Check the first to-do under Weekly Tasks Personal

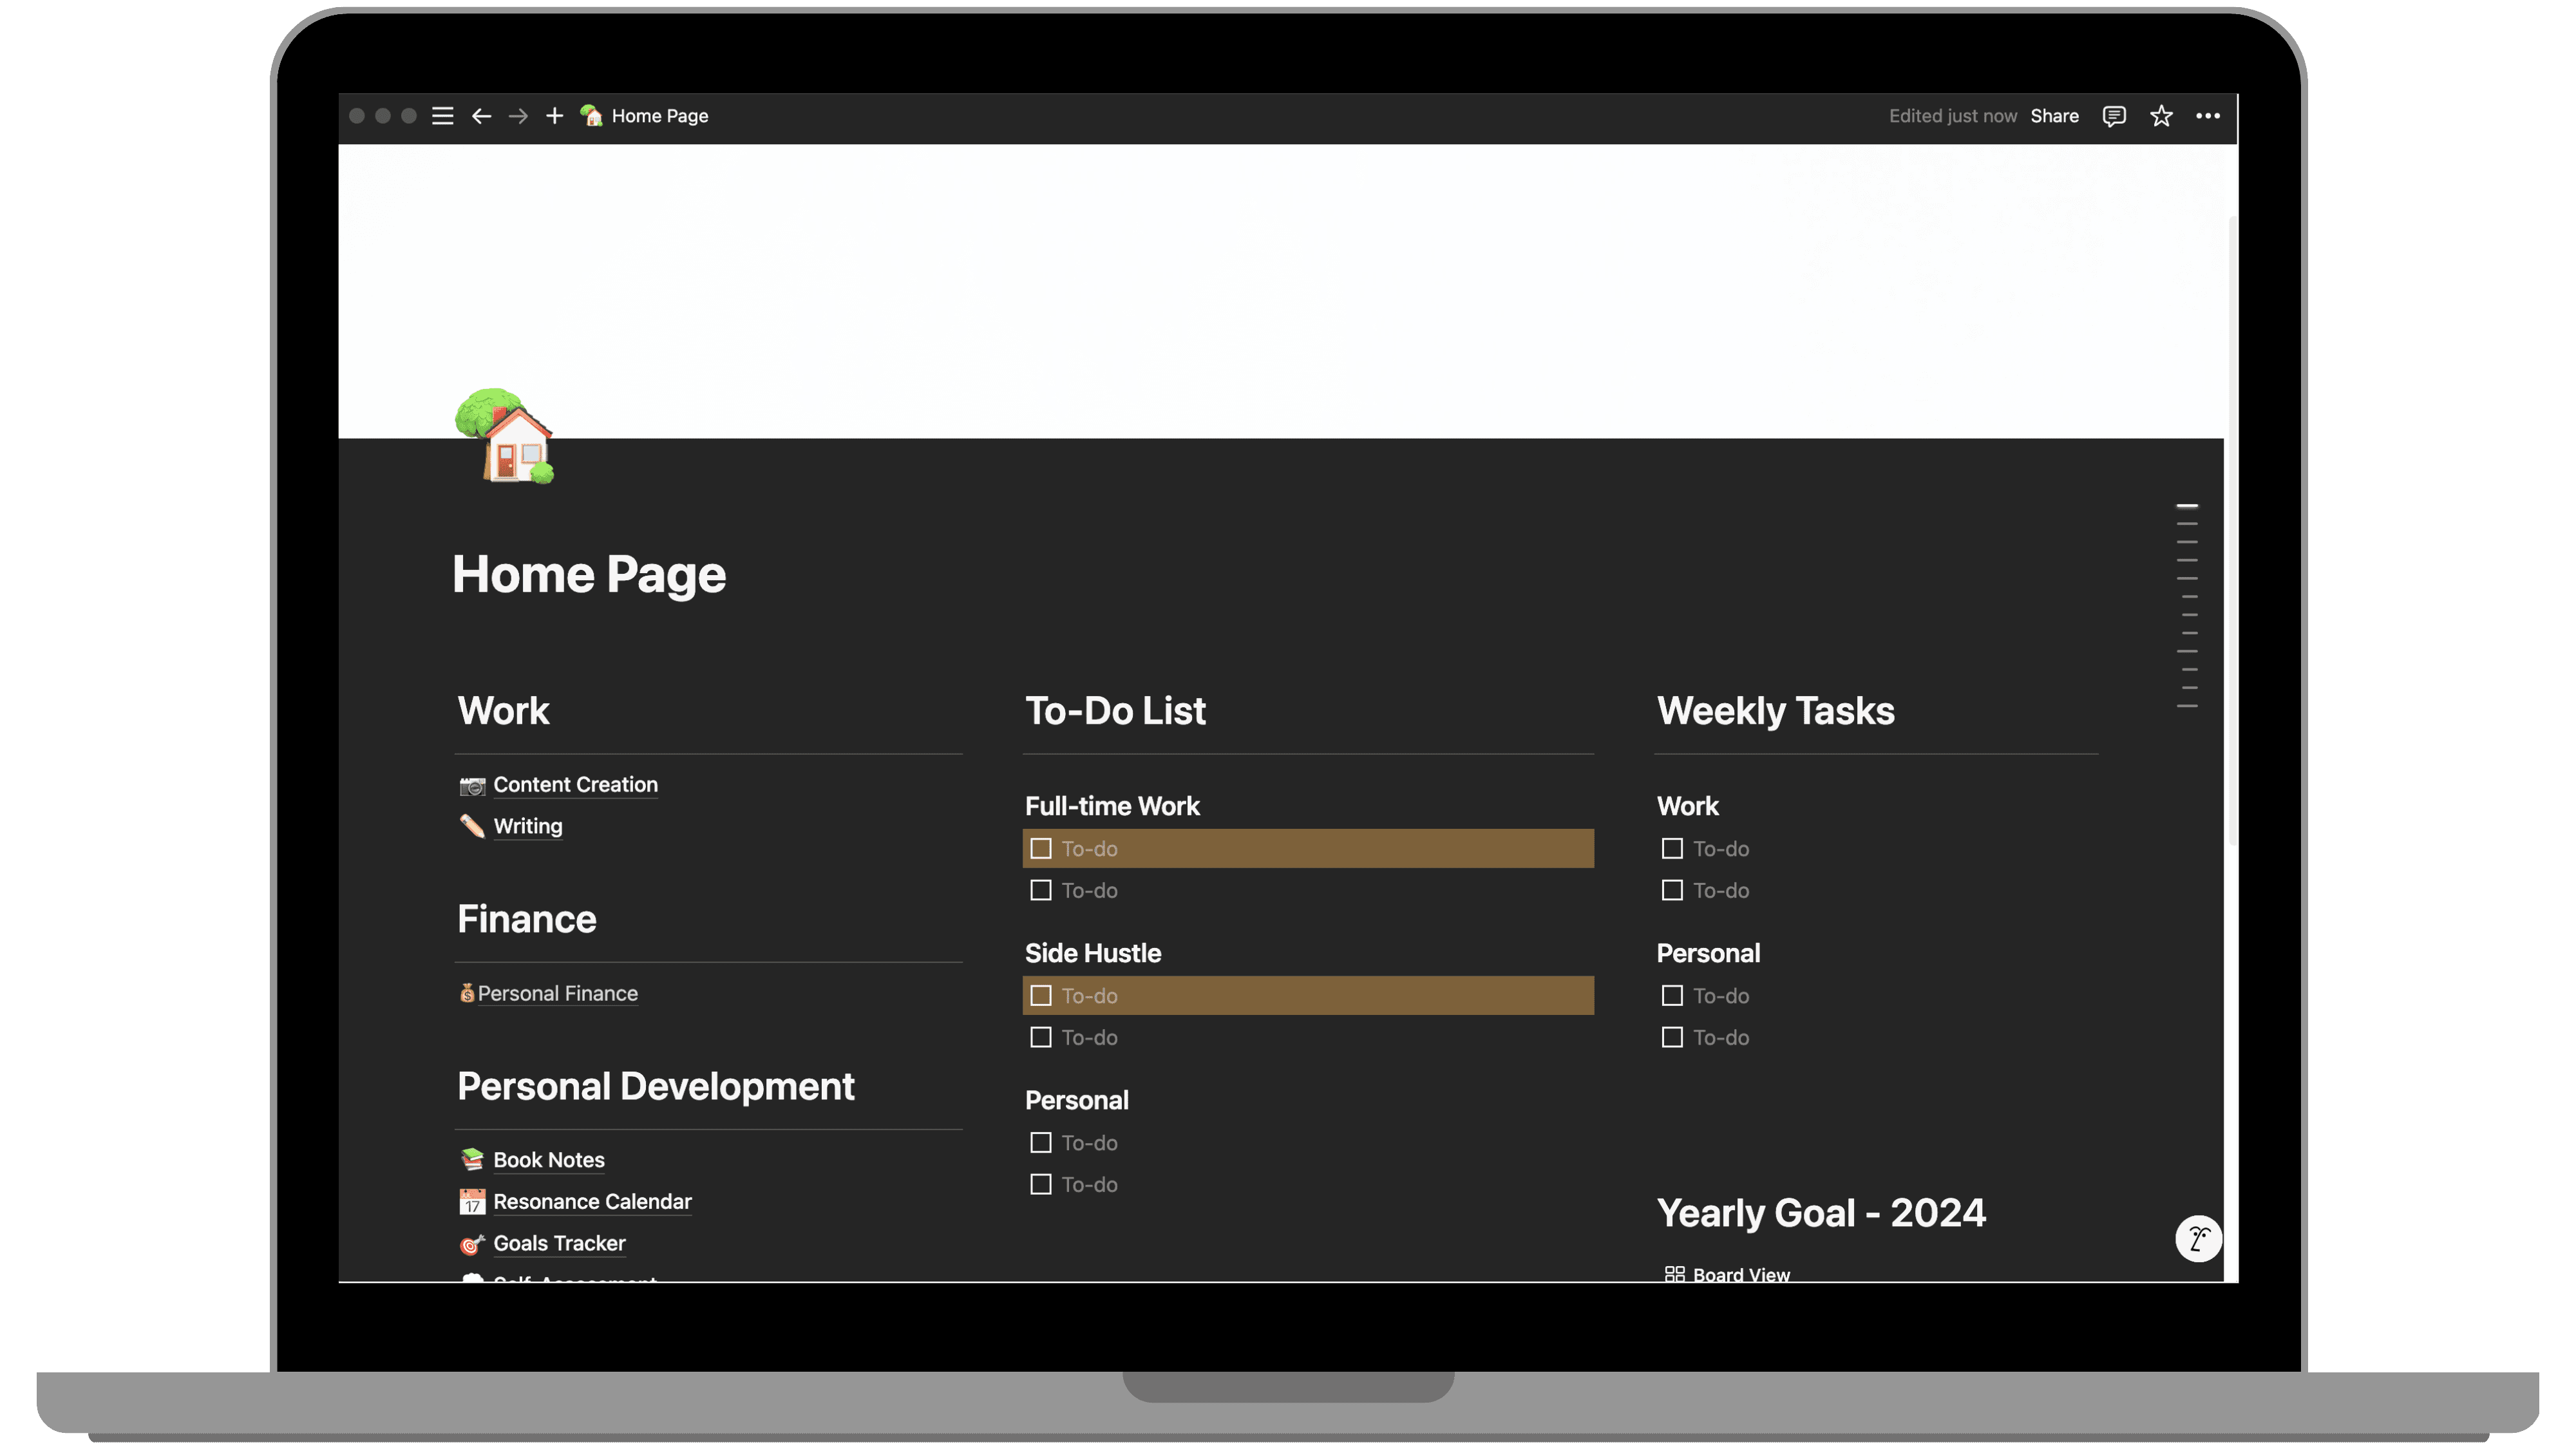pos(1672,996)
